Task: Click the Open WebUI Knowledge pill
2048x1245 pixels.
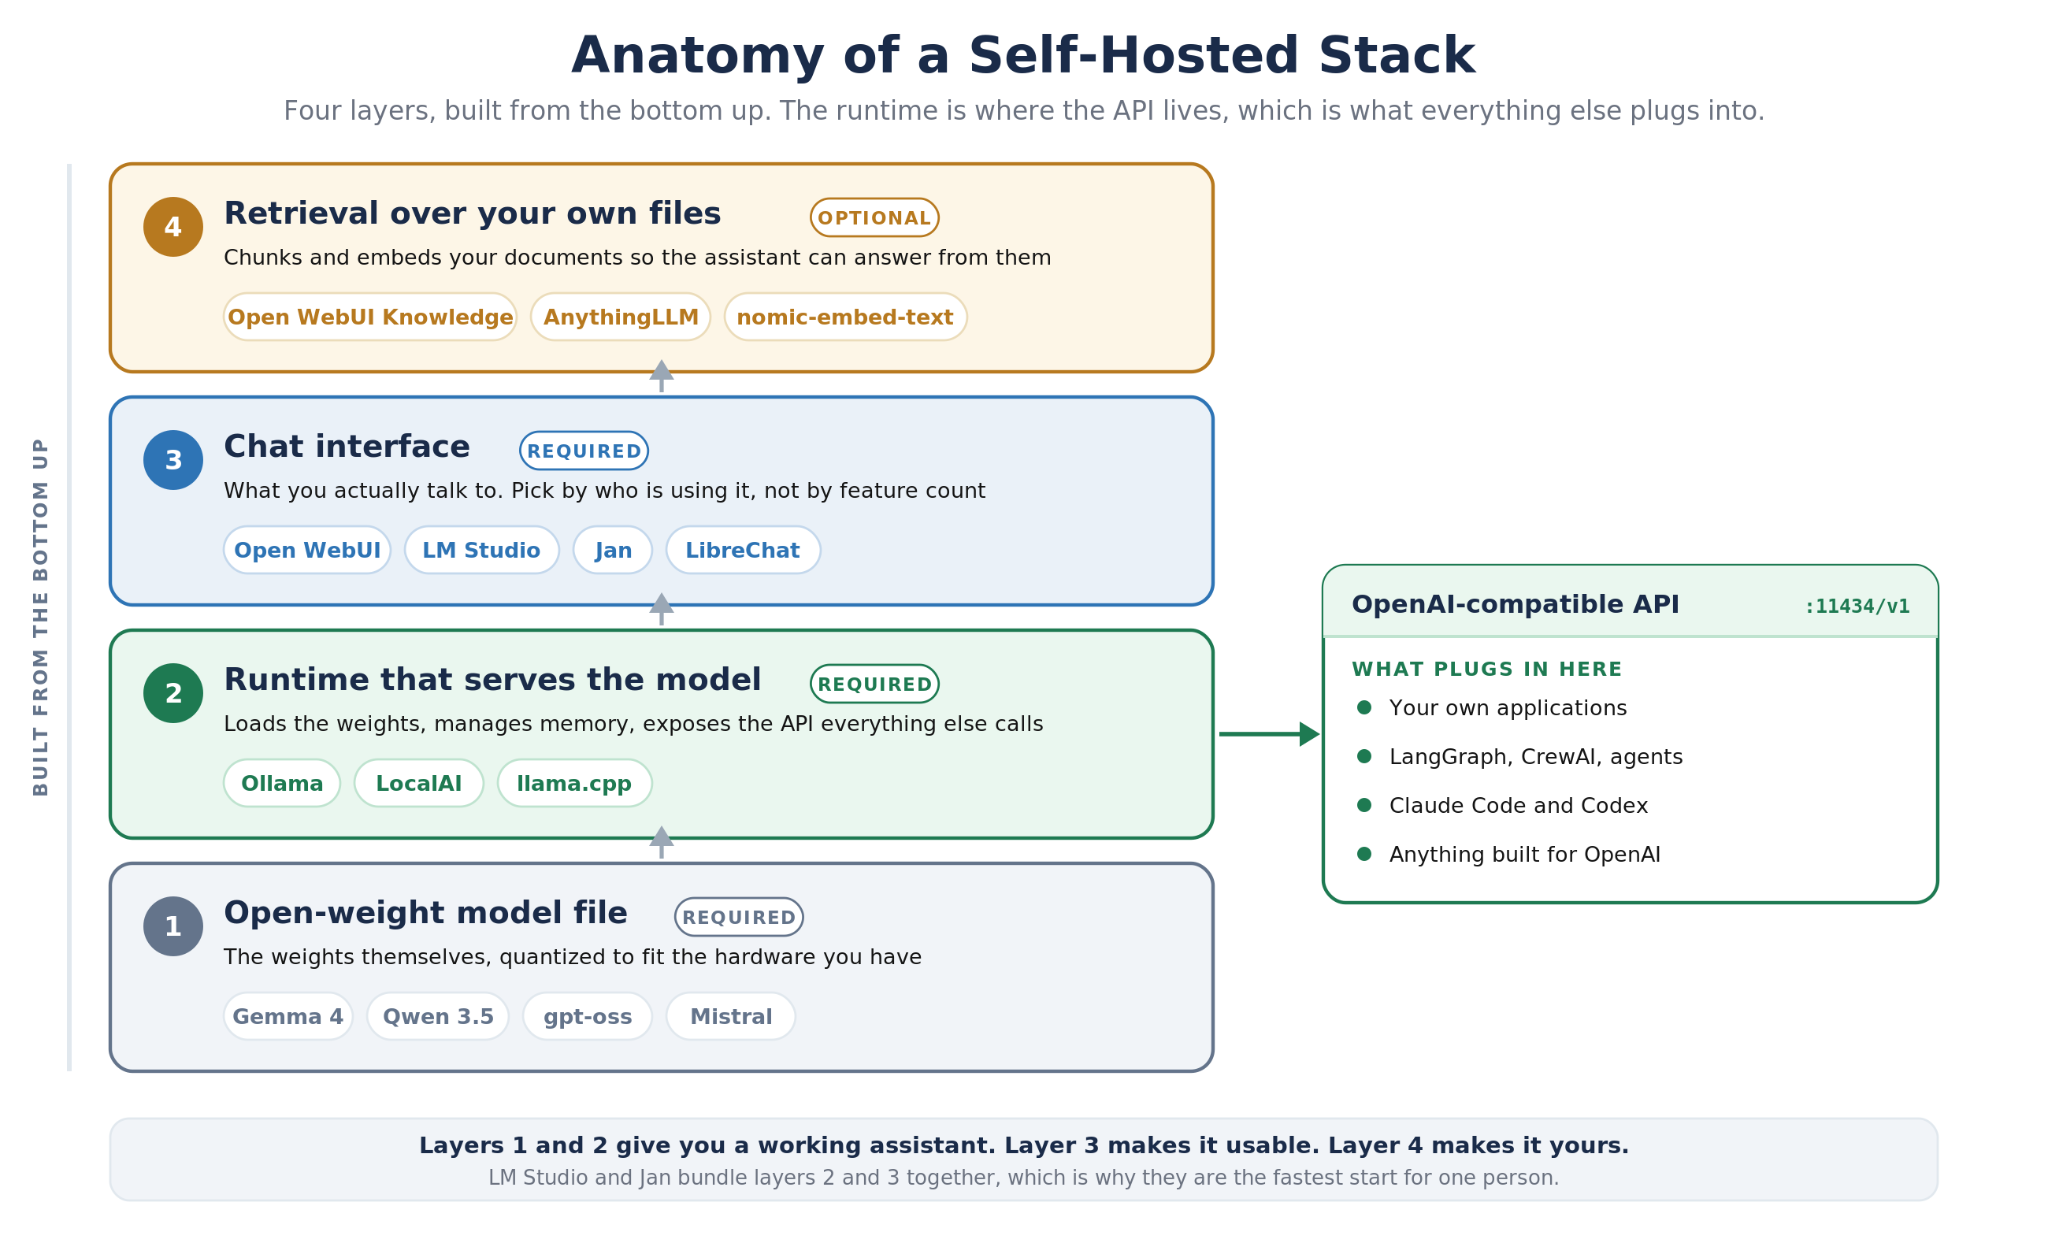Action: coord(370,317)
